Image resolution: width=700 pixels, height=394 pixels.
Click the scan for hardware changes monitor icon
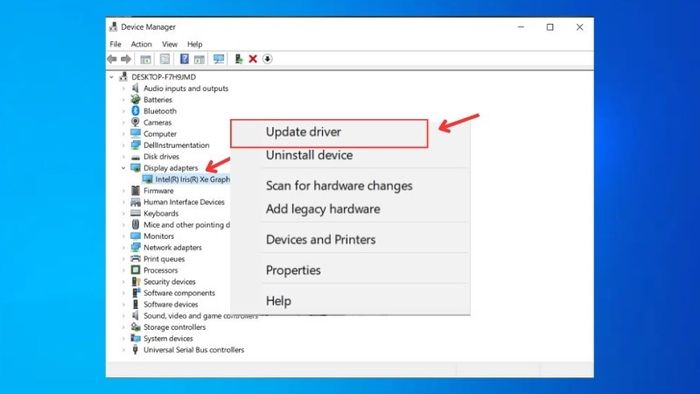coord(219,59)
